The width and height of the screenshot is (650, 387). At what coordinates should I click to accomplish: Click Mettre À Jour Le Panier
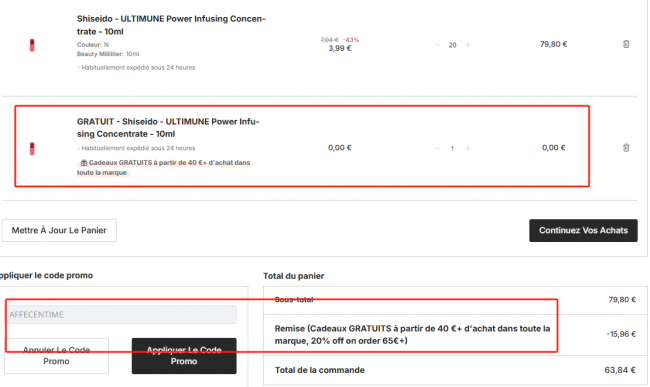59,230
